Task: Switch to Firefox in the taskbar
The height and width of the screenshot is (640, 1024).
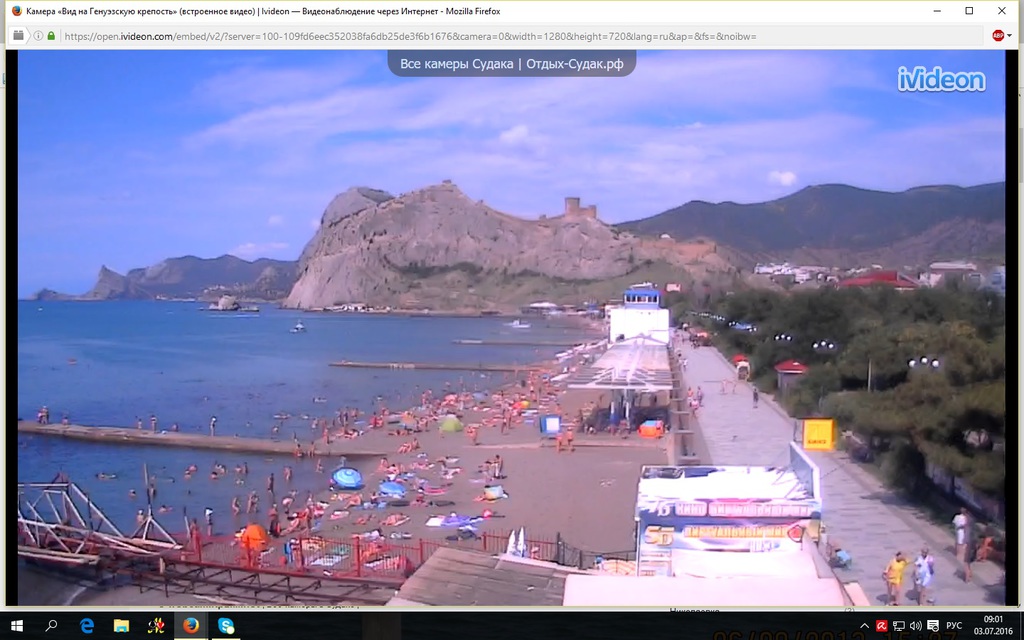Action: pos(190,625)
